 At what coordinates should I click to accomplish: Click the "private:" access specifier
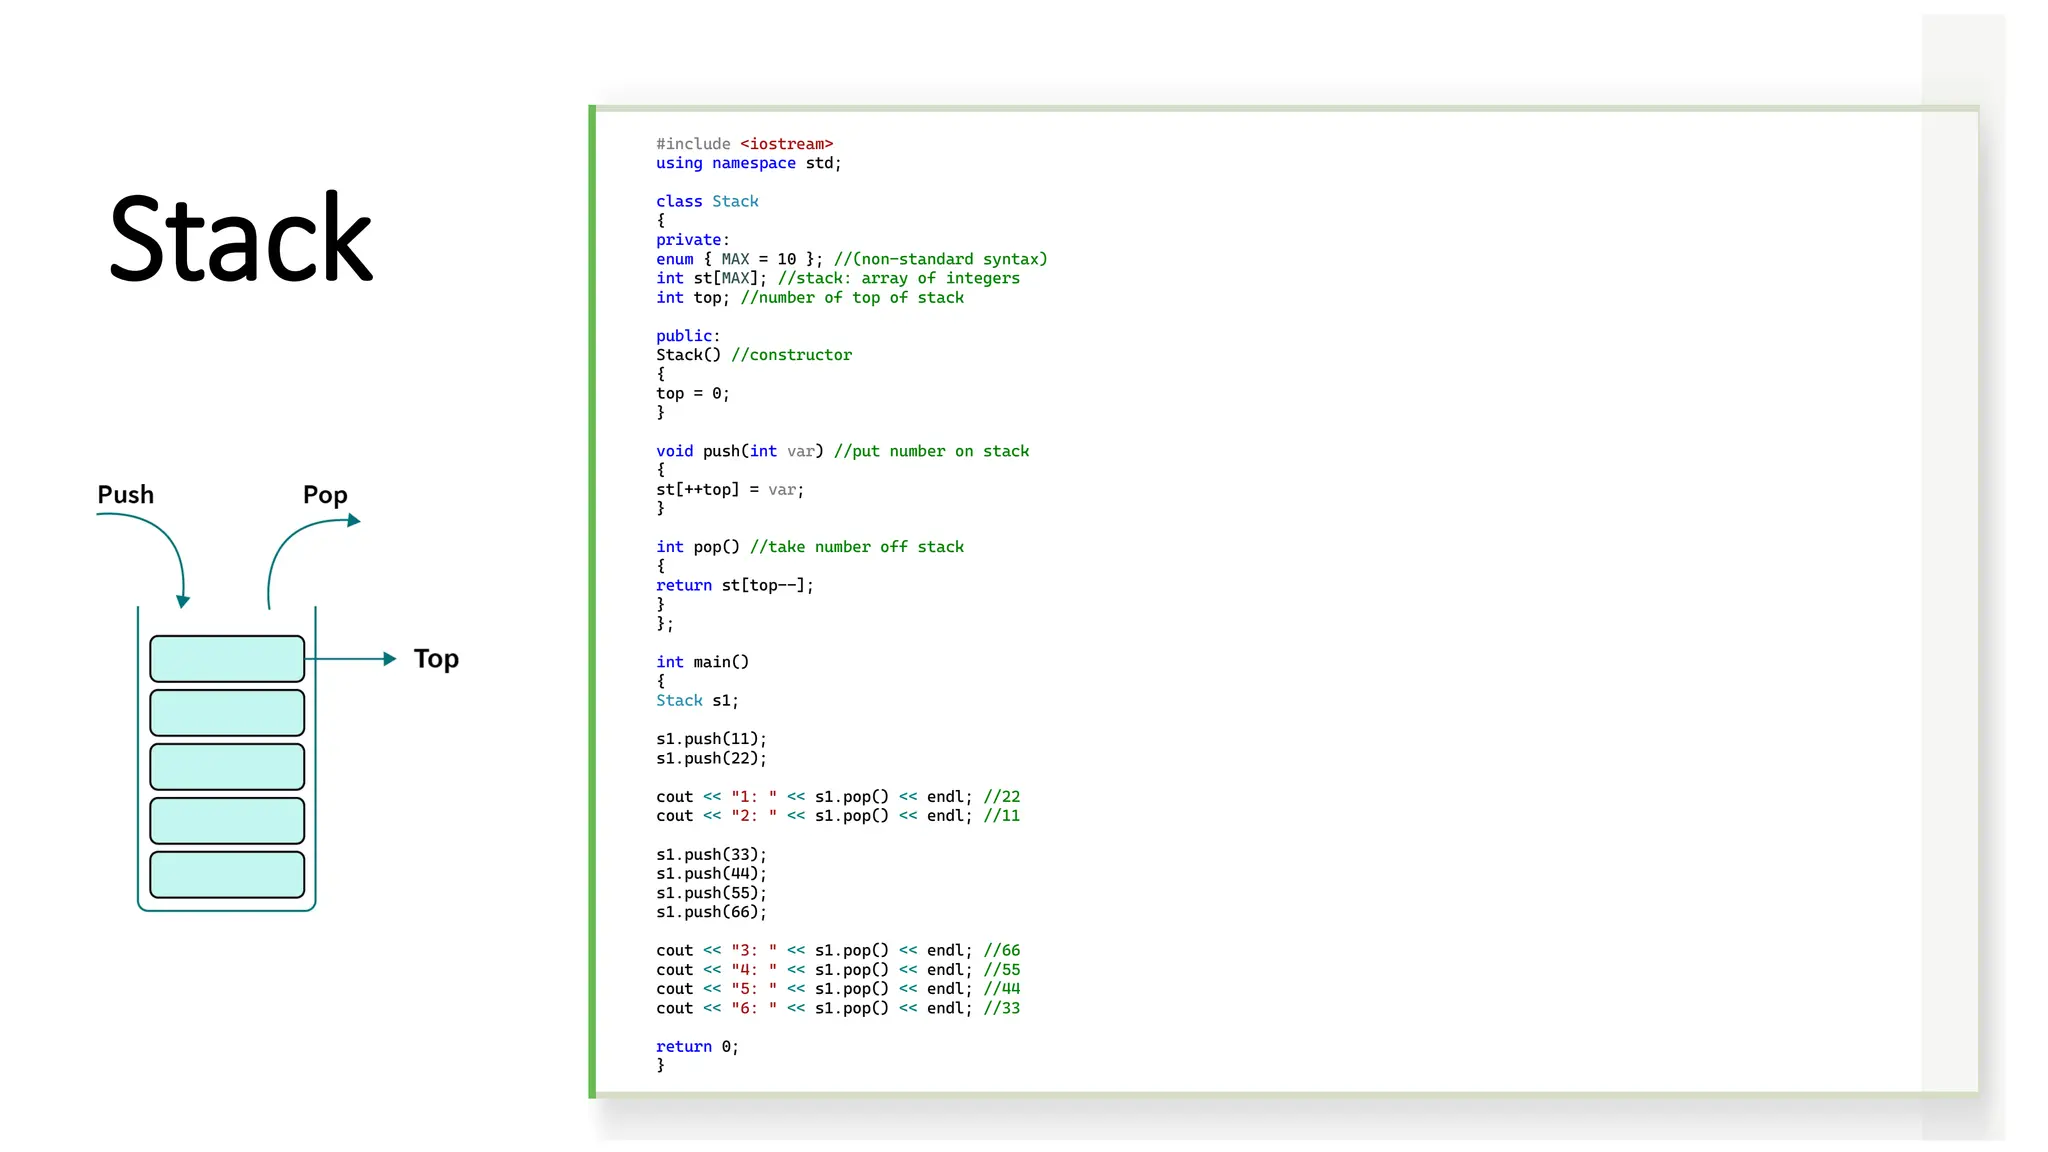[x=692, y=240]
